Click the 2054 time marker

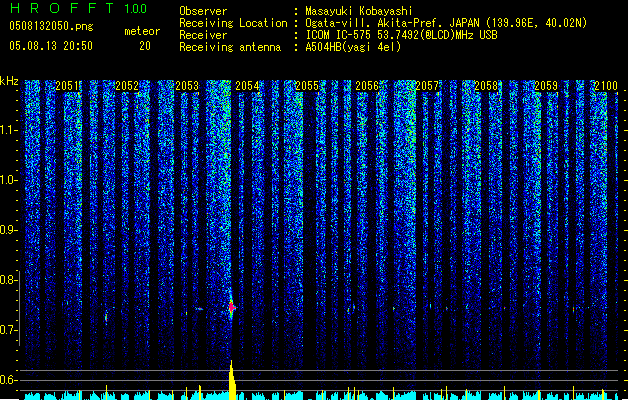click(x=247, y=86)
